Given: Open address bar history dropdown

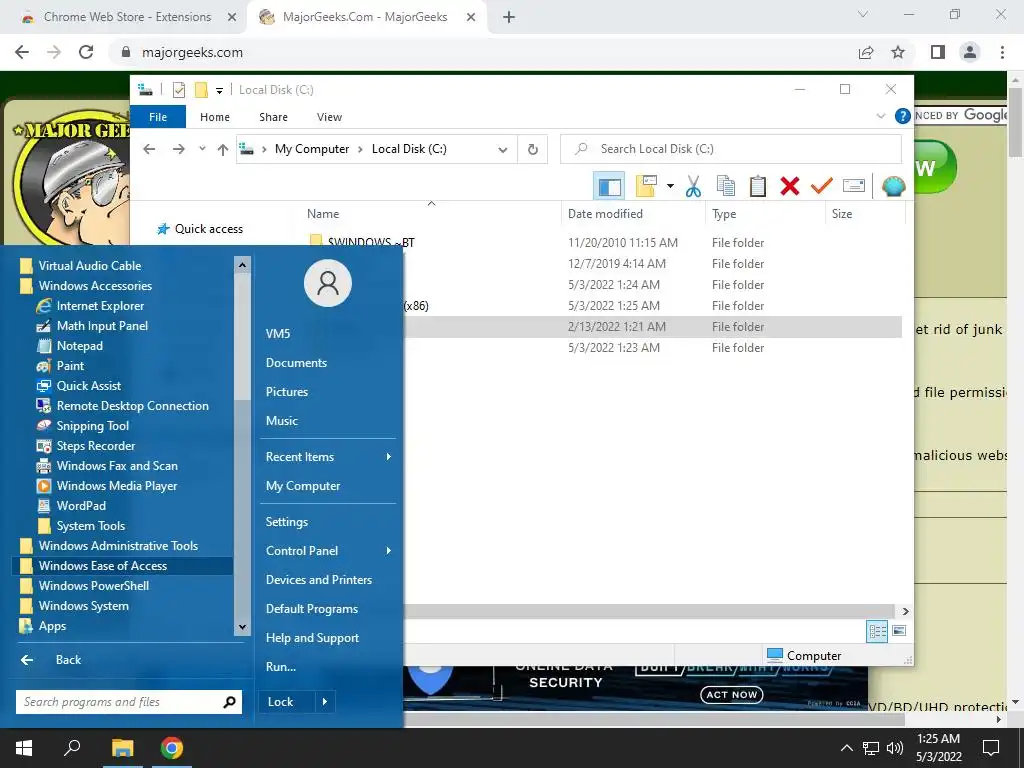Looking at the screenshot, I should point(502,150).
